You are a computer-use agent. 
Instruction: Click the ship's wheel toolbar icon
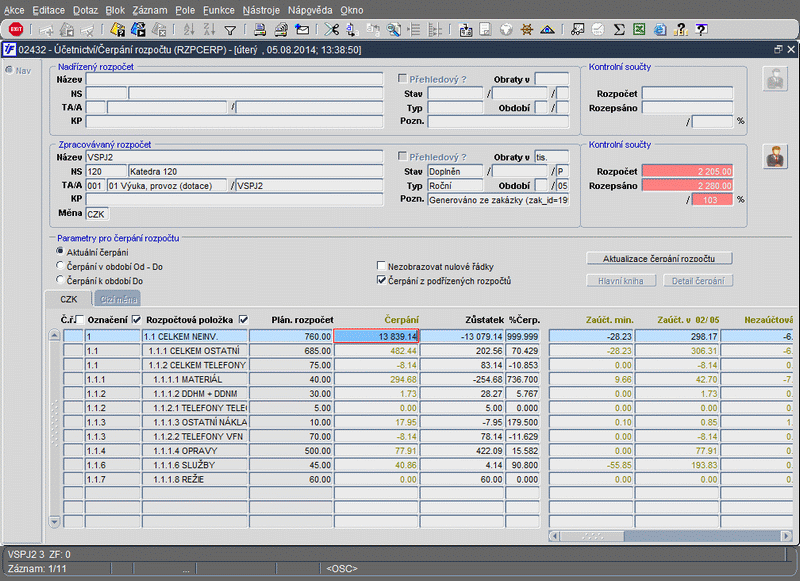(x=527, y=29)
